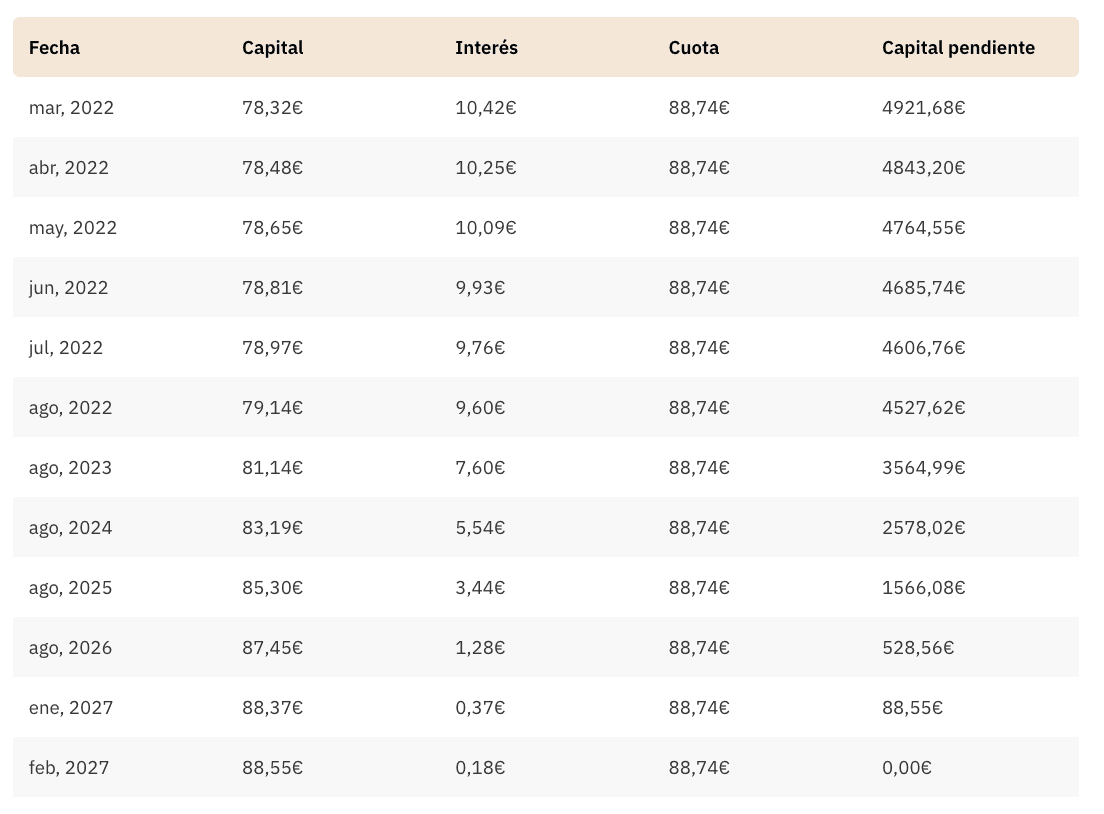Select the Capital pendiente column header

click(x=958, y=48)
